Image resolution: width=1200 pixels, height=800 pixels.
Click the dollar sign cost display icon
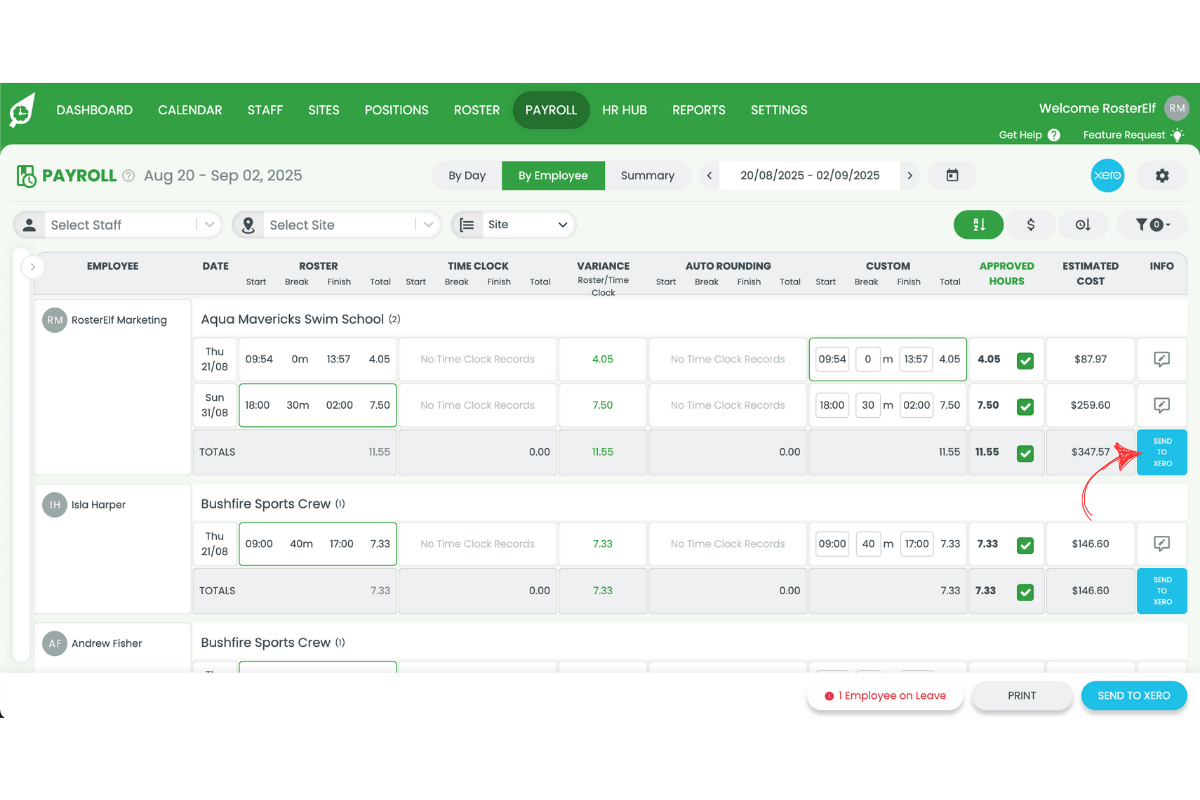[x=1031, y=225]
